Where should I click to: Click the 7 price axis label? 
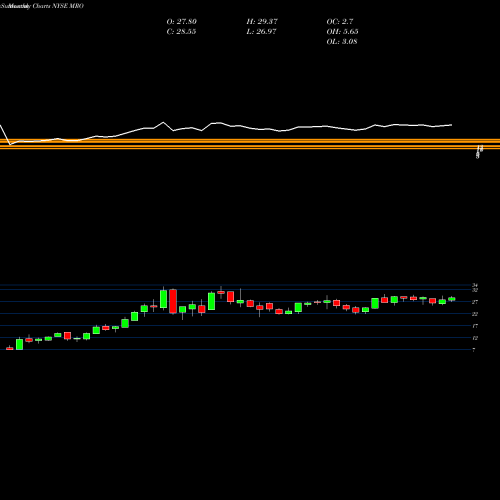click(x=474, y=350)
